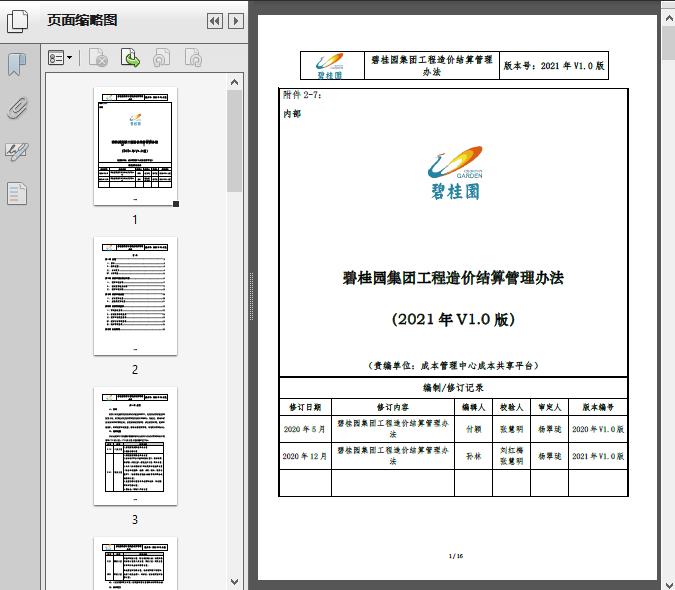Click the 版本编号 column header

[x=598, y=407]
